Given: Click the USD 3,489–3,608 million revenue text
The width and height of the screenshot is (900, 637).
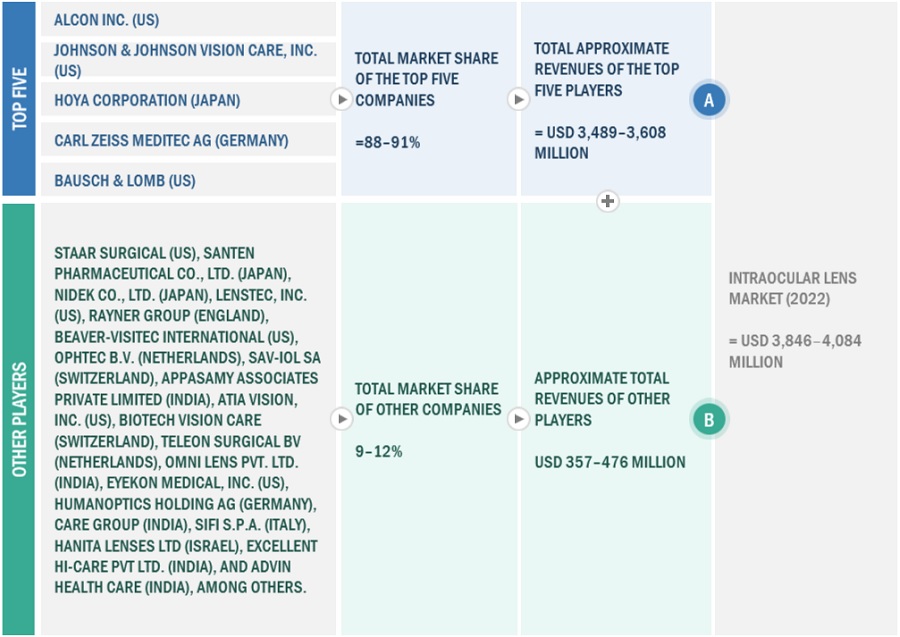Looking at the screenshot, I should (599, 142).
